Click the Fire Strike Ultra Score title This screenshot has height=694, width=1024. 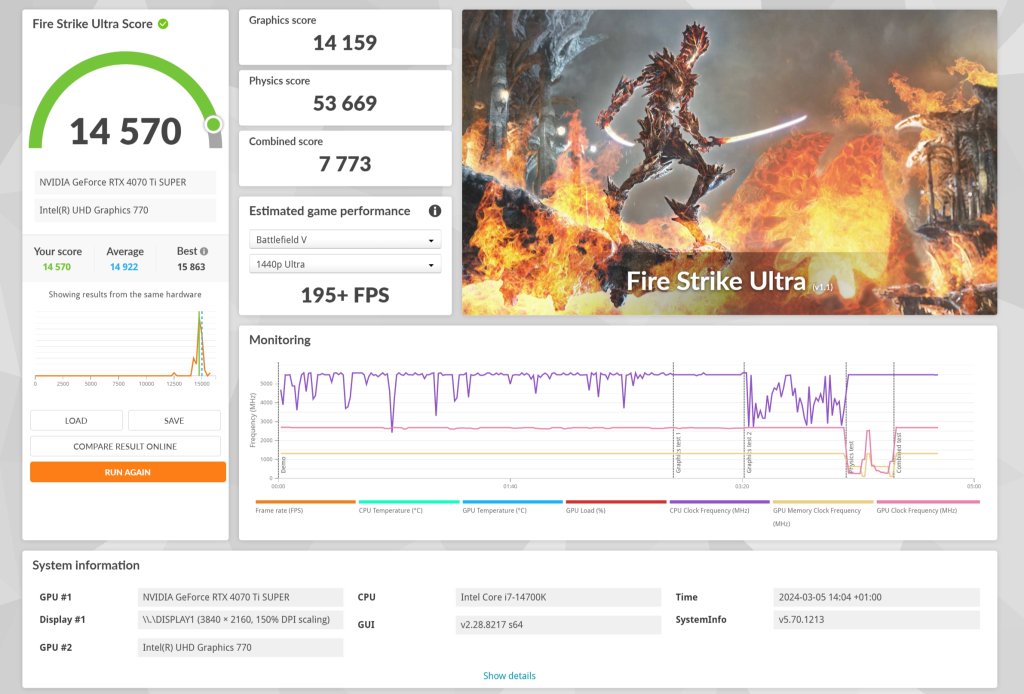pos(92,24)
